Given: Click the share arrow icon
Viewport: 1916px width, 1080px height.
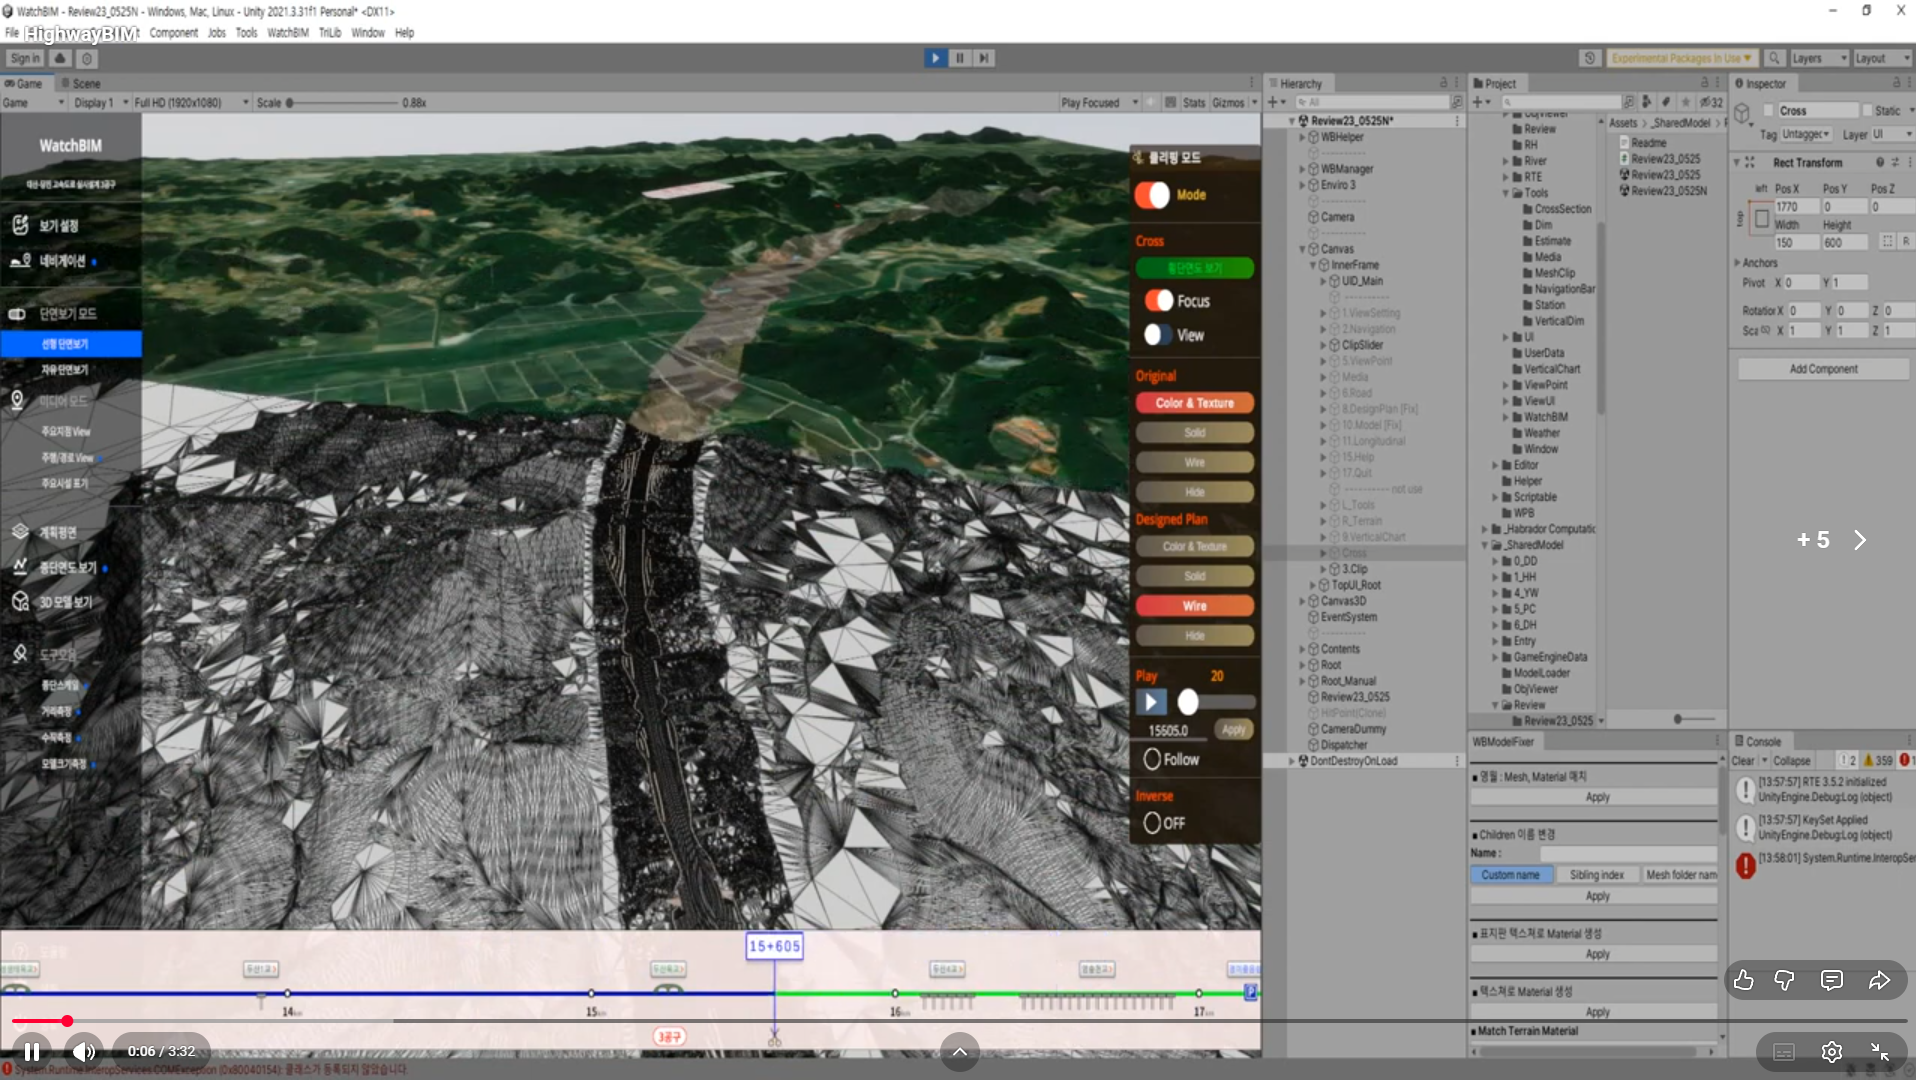Looking at the screenshot, I should coord(1879,980).
